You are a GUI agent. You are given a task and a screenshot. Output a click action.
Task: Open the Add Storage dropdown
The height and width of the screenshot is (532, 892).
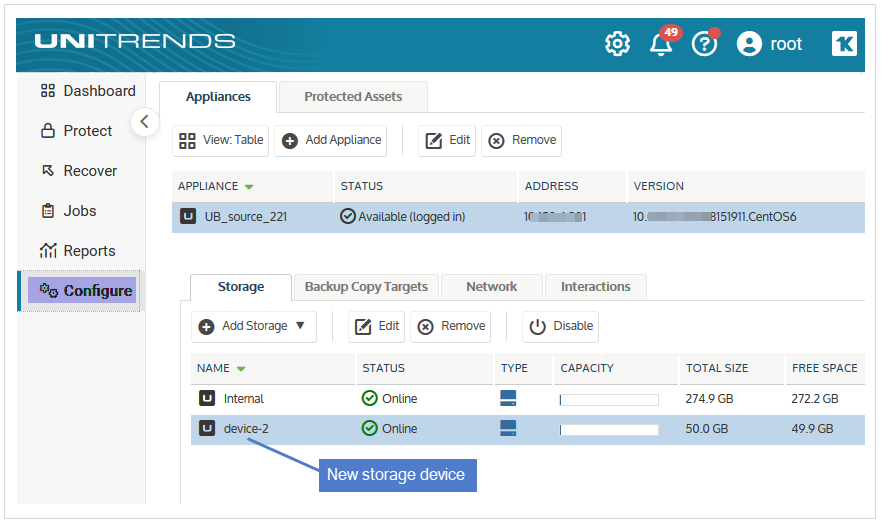[254, 327]
